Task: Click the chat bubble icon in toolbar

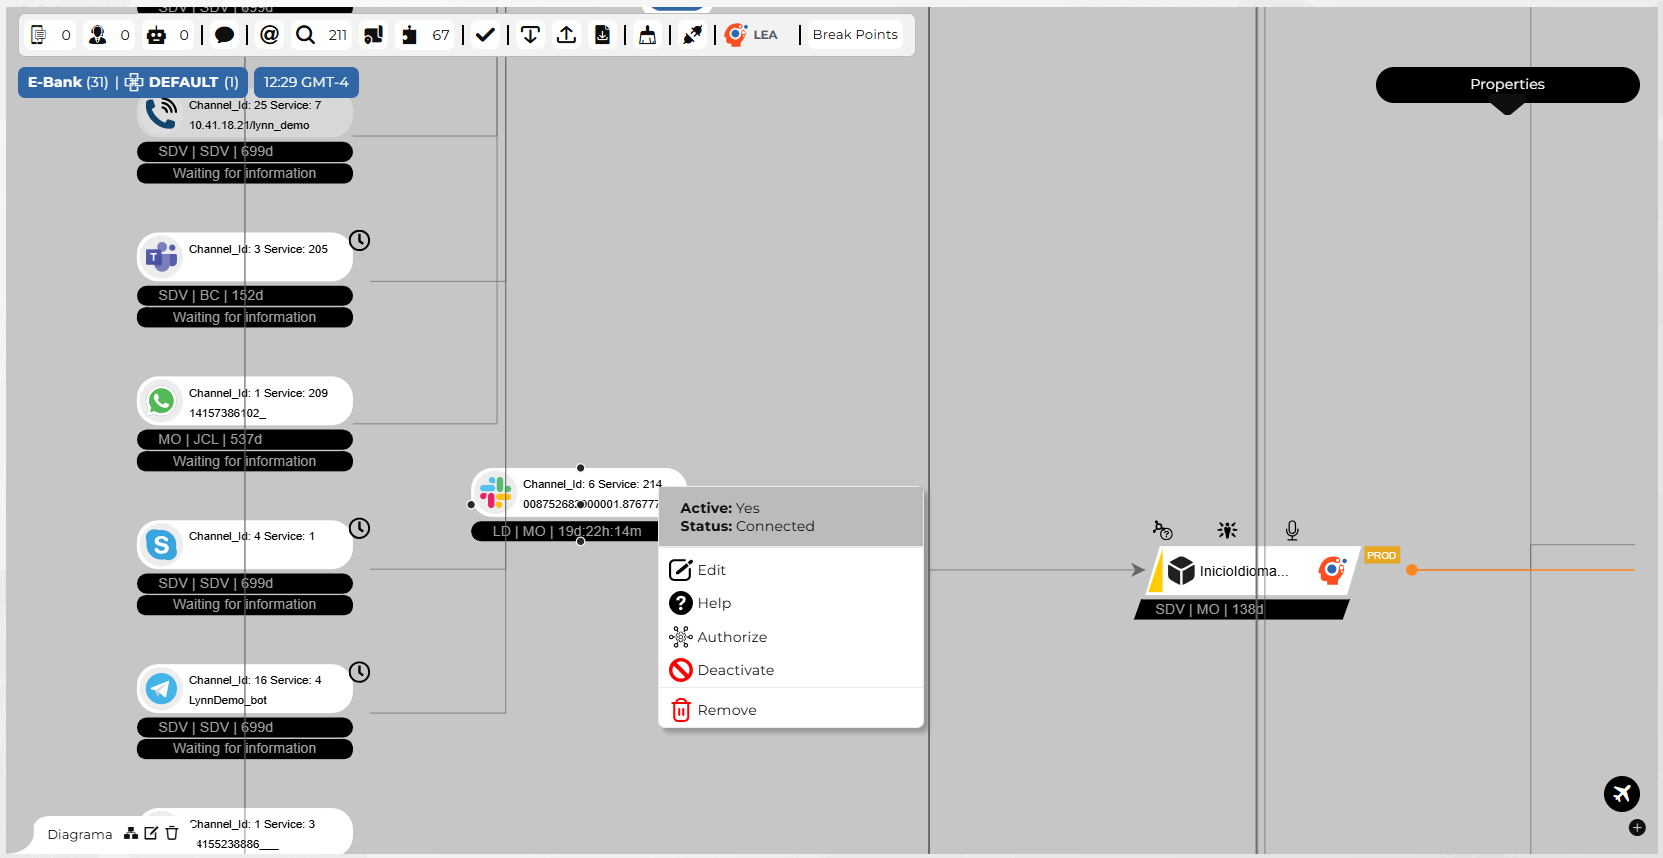Action: (x=225, y=35)
